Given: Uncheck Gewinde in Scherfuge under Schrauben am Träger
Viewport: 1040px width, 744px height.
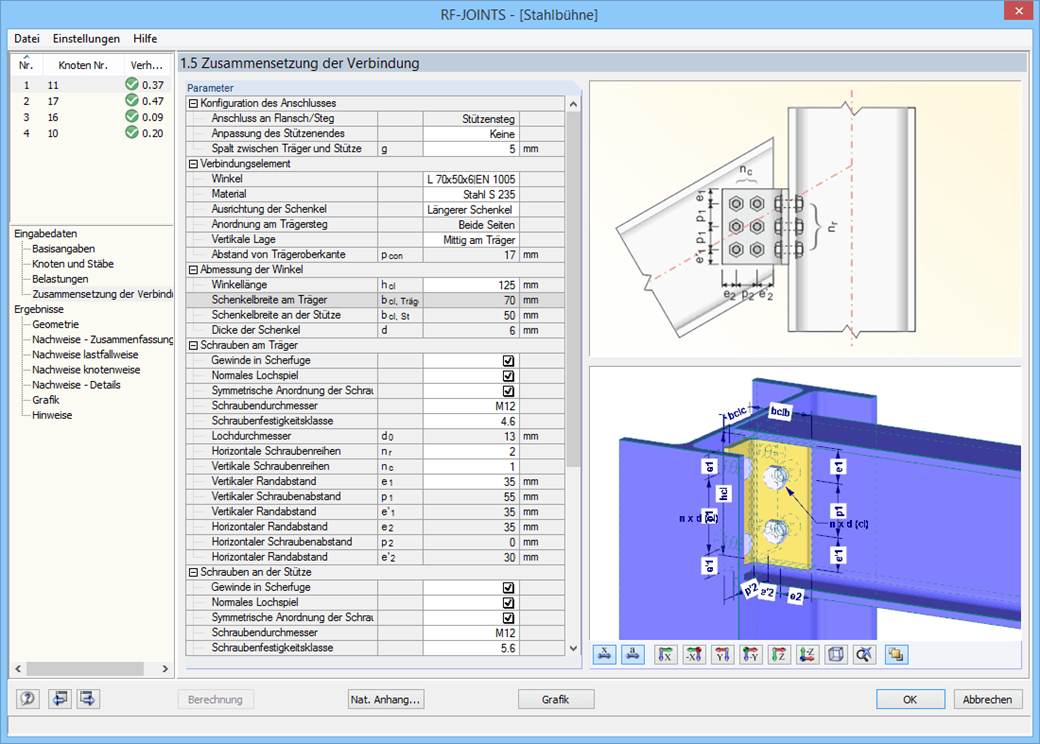Looking at the screenshot, I should coord(508,361).
